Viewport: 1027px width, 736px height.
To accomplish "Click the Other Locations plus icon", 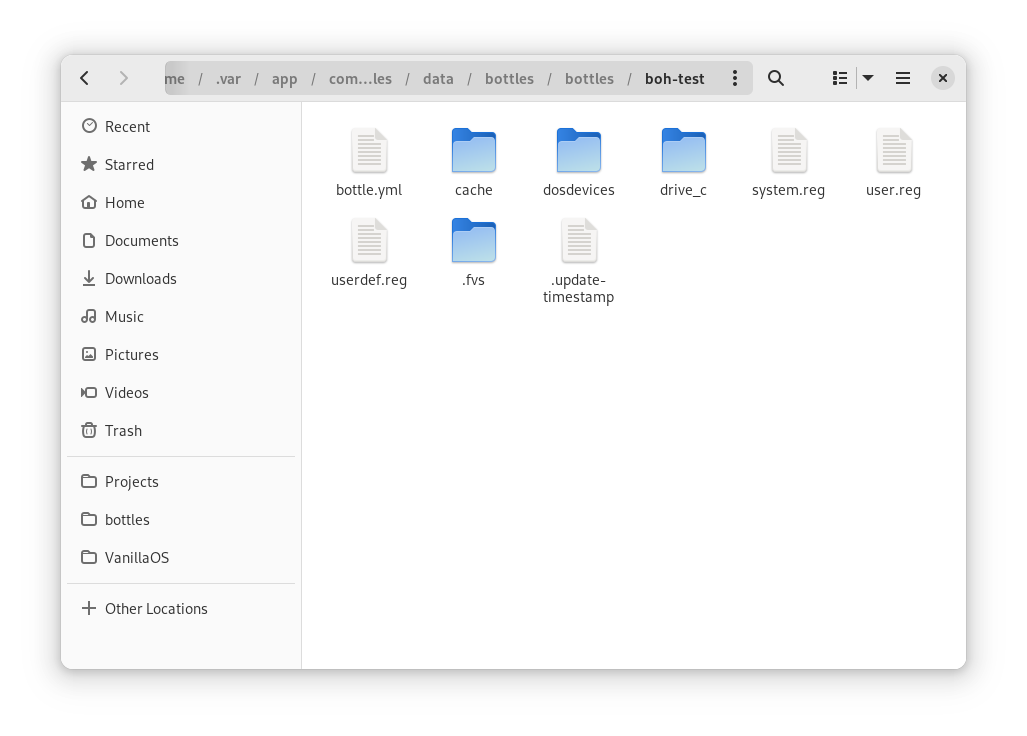I will pyautogui.click(x=89, y=608).
